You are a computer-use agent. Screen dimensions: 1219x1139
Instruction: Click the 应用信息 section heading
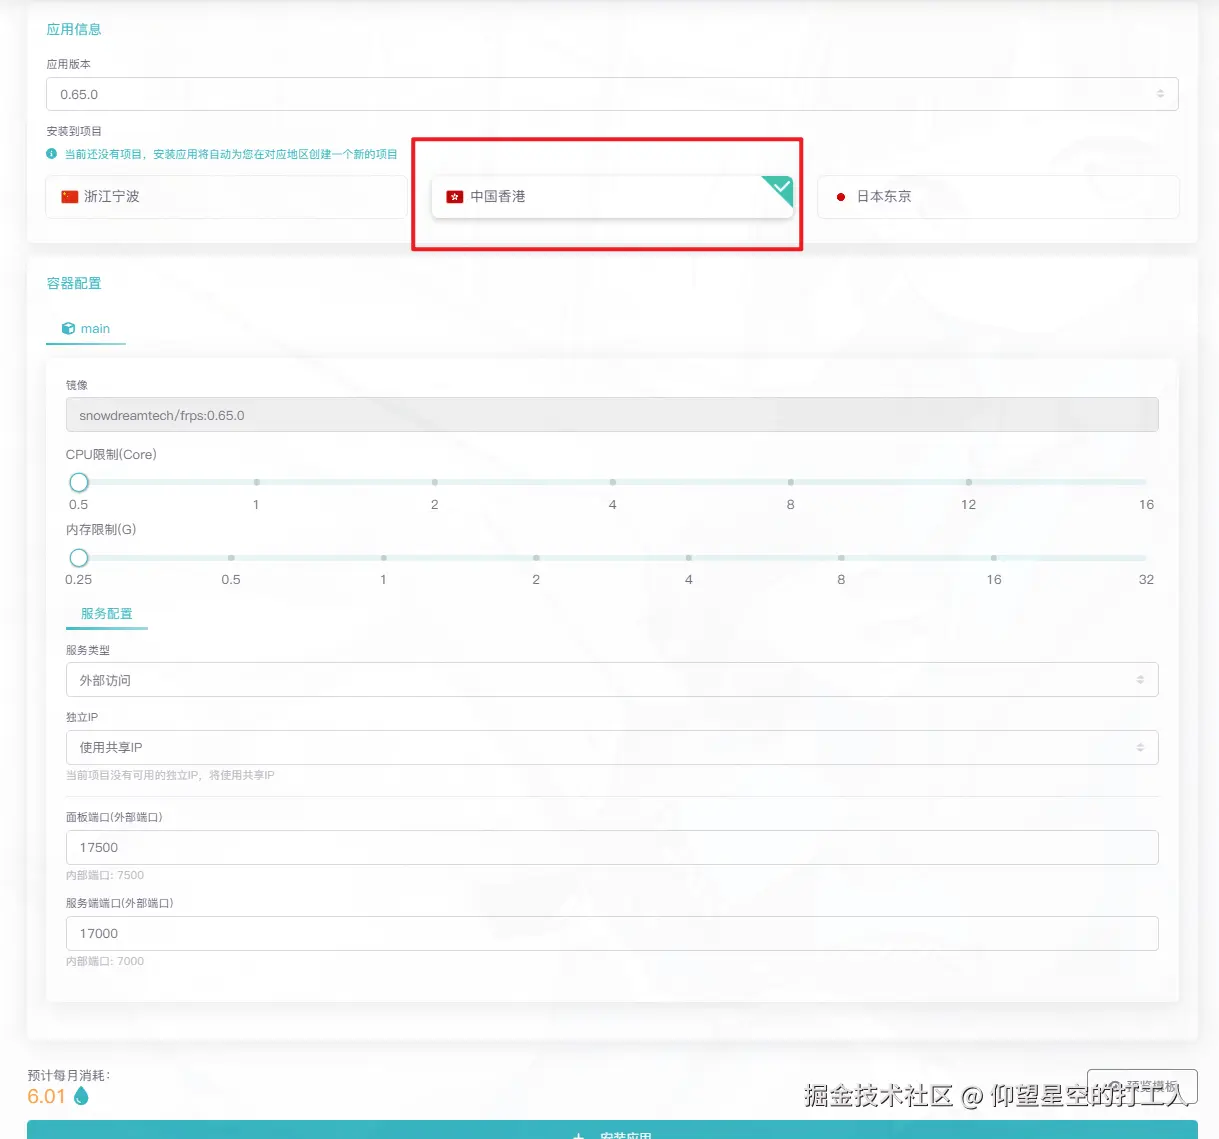[74, 29]
